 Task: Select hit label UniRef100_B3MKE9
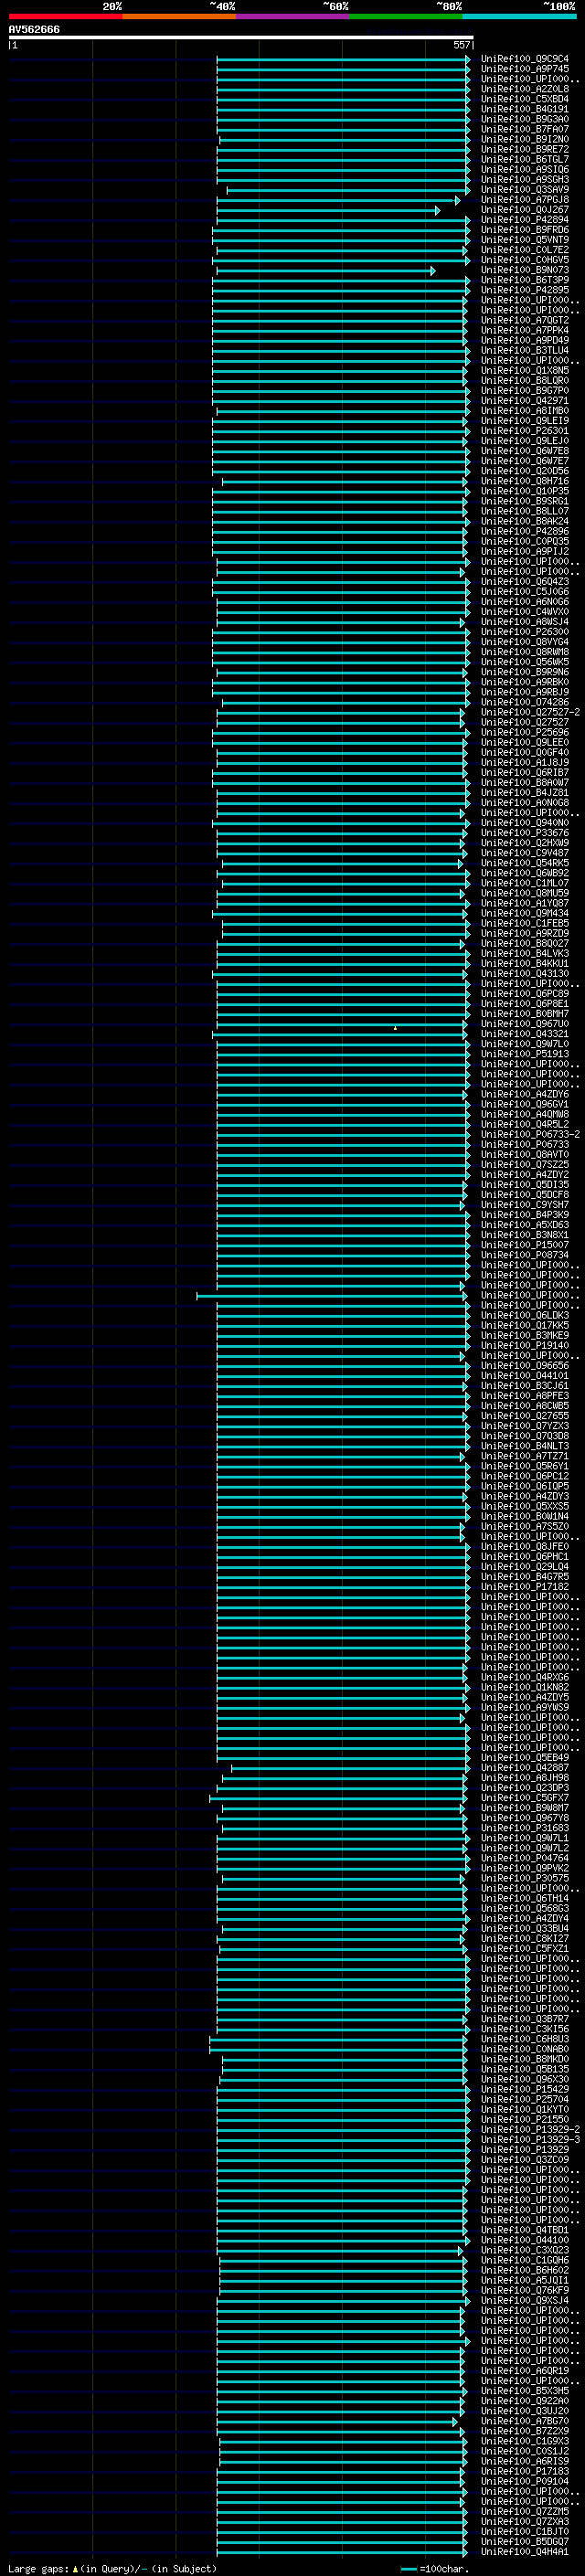[x=524, y=1335]
